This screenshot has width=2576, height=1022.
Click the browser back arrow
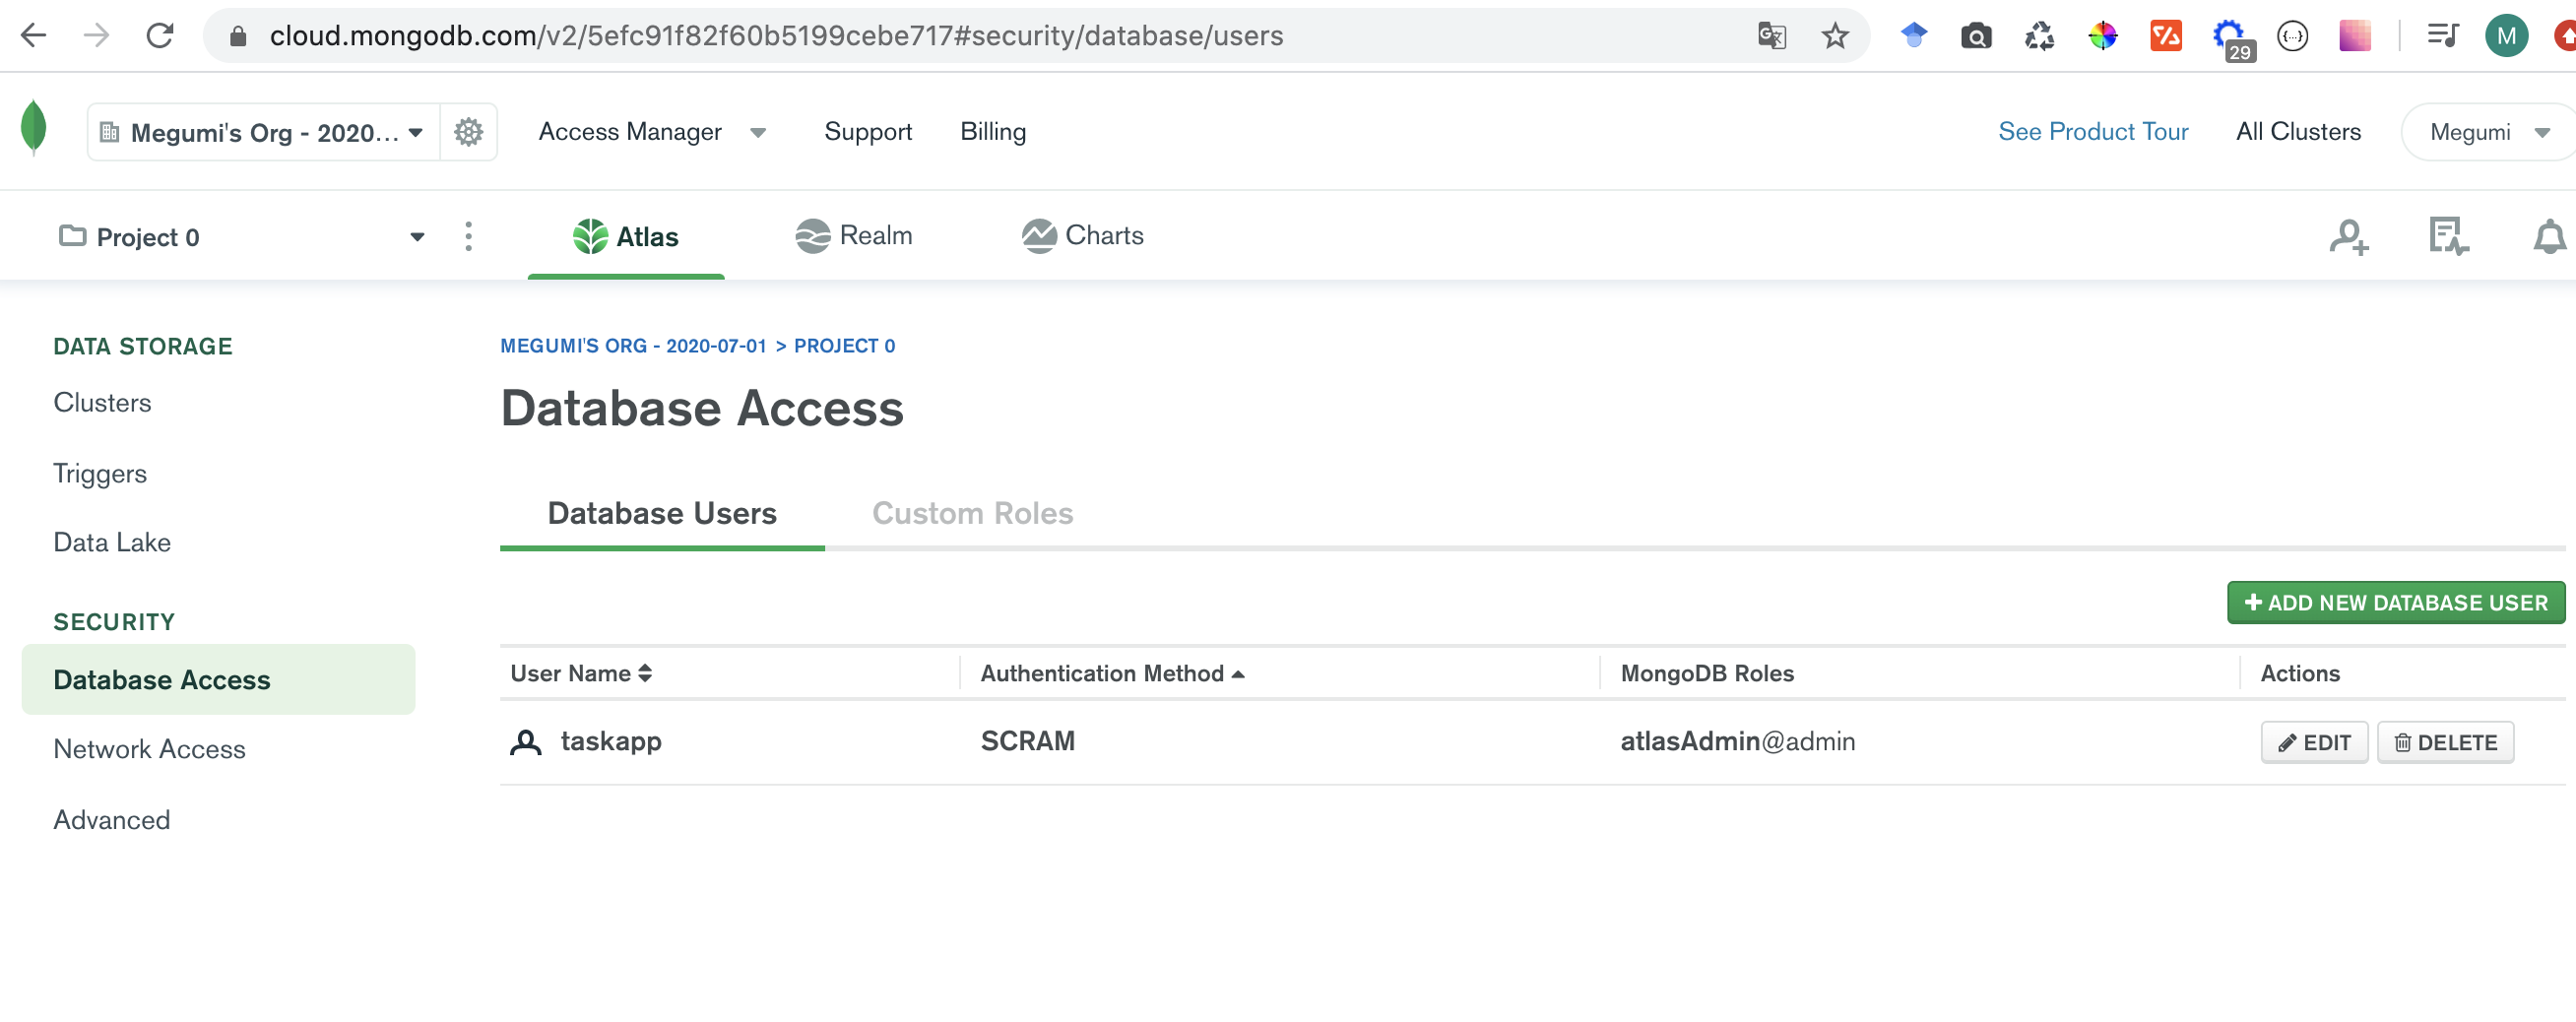(x=34, y=36)
